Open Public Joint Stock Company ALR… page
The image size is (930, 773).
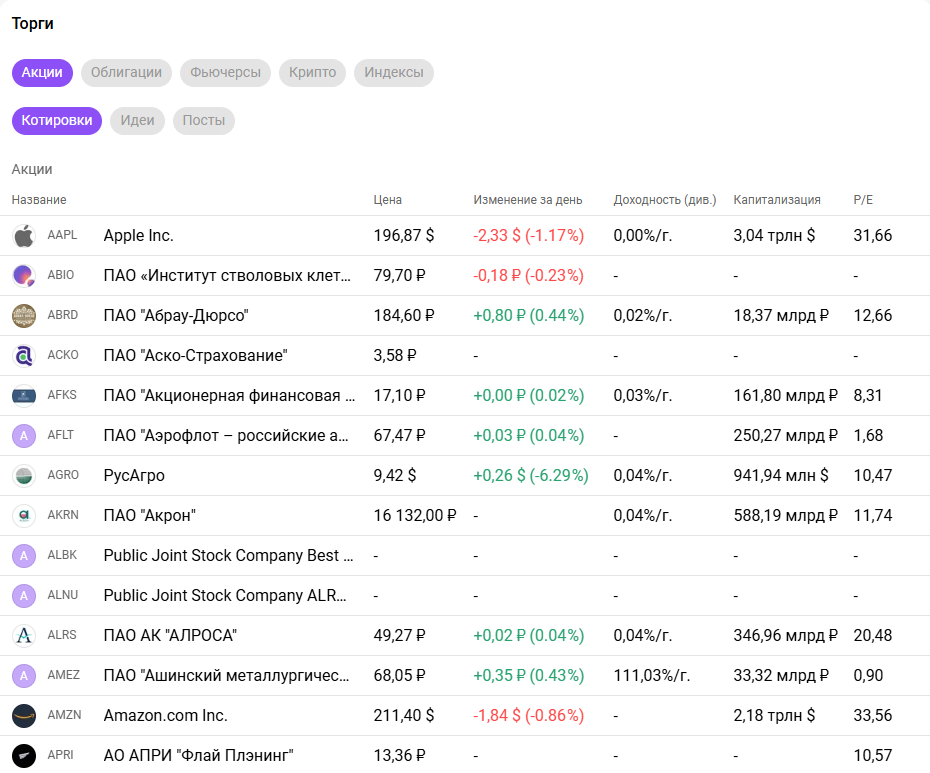click(x=225, y=596)
